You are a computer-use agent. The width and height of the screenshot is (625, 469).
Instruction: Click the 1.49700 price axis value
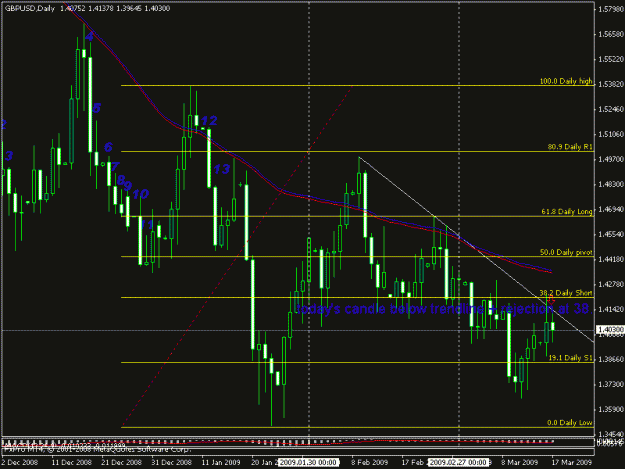[611, 159]
